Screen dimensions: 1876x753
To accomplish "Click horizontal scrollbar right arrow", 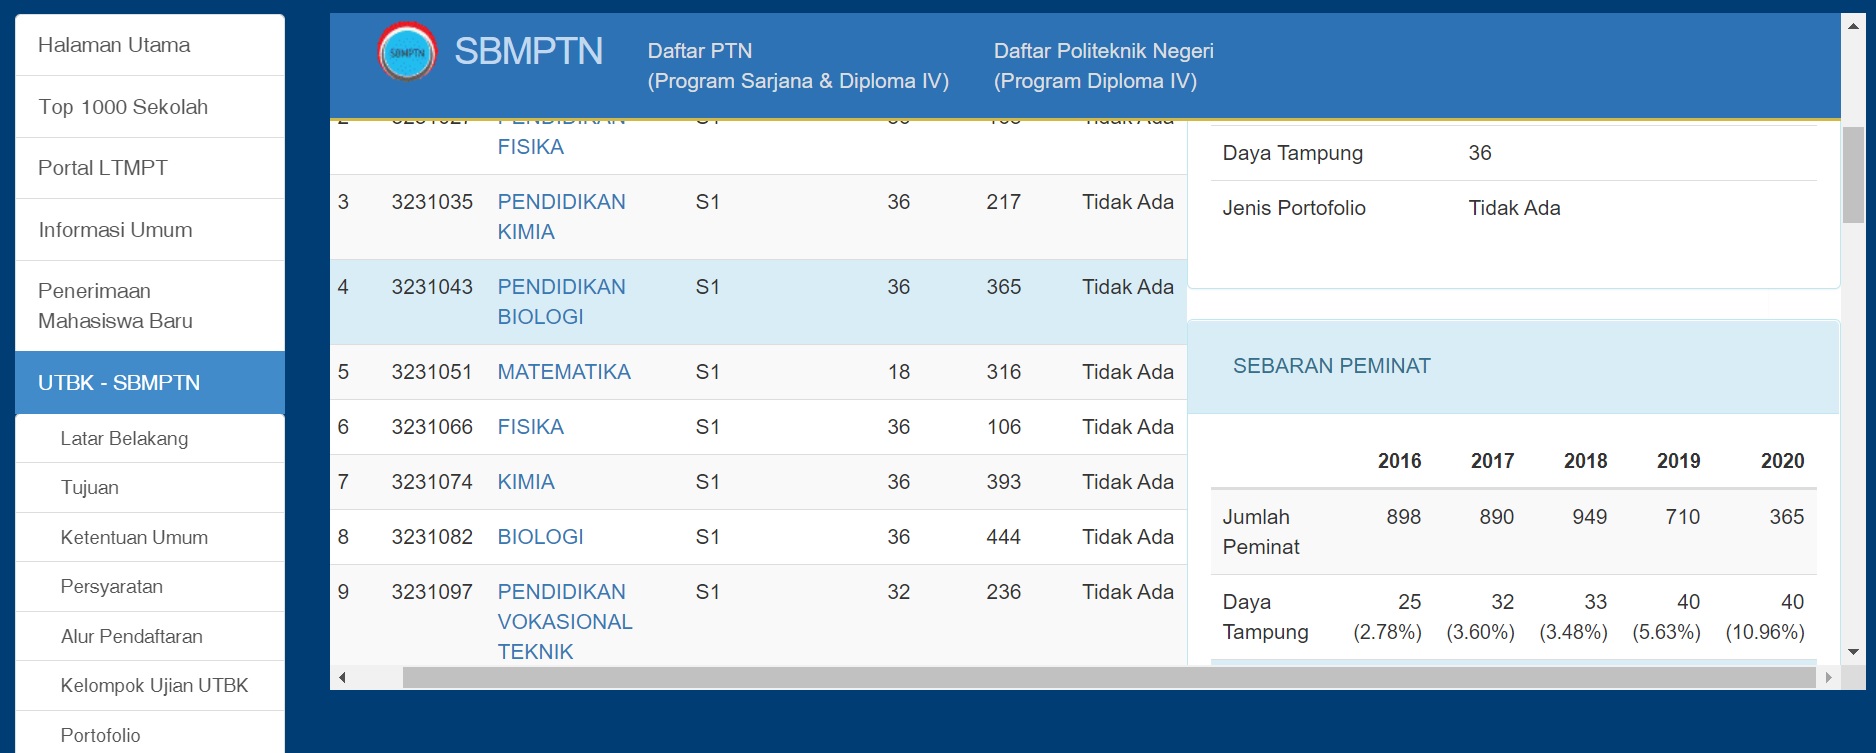I will pyautogui.click(x=1828, y=677).
